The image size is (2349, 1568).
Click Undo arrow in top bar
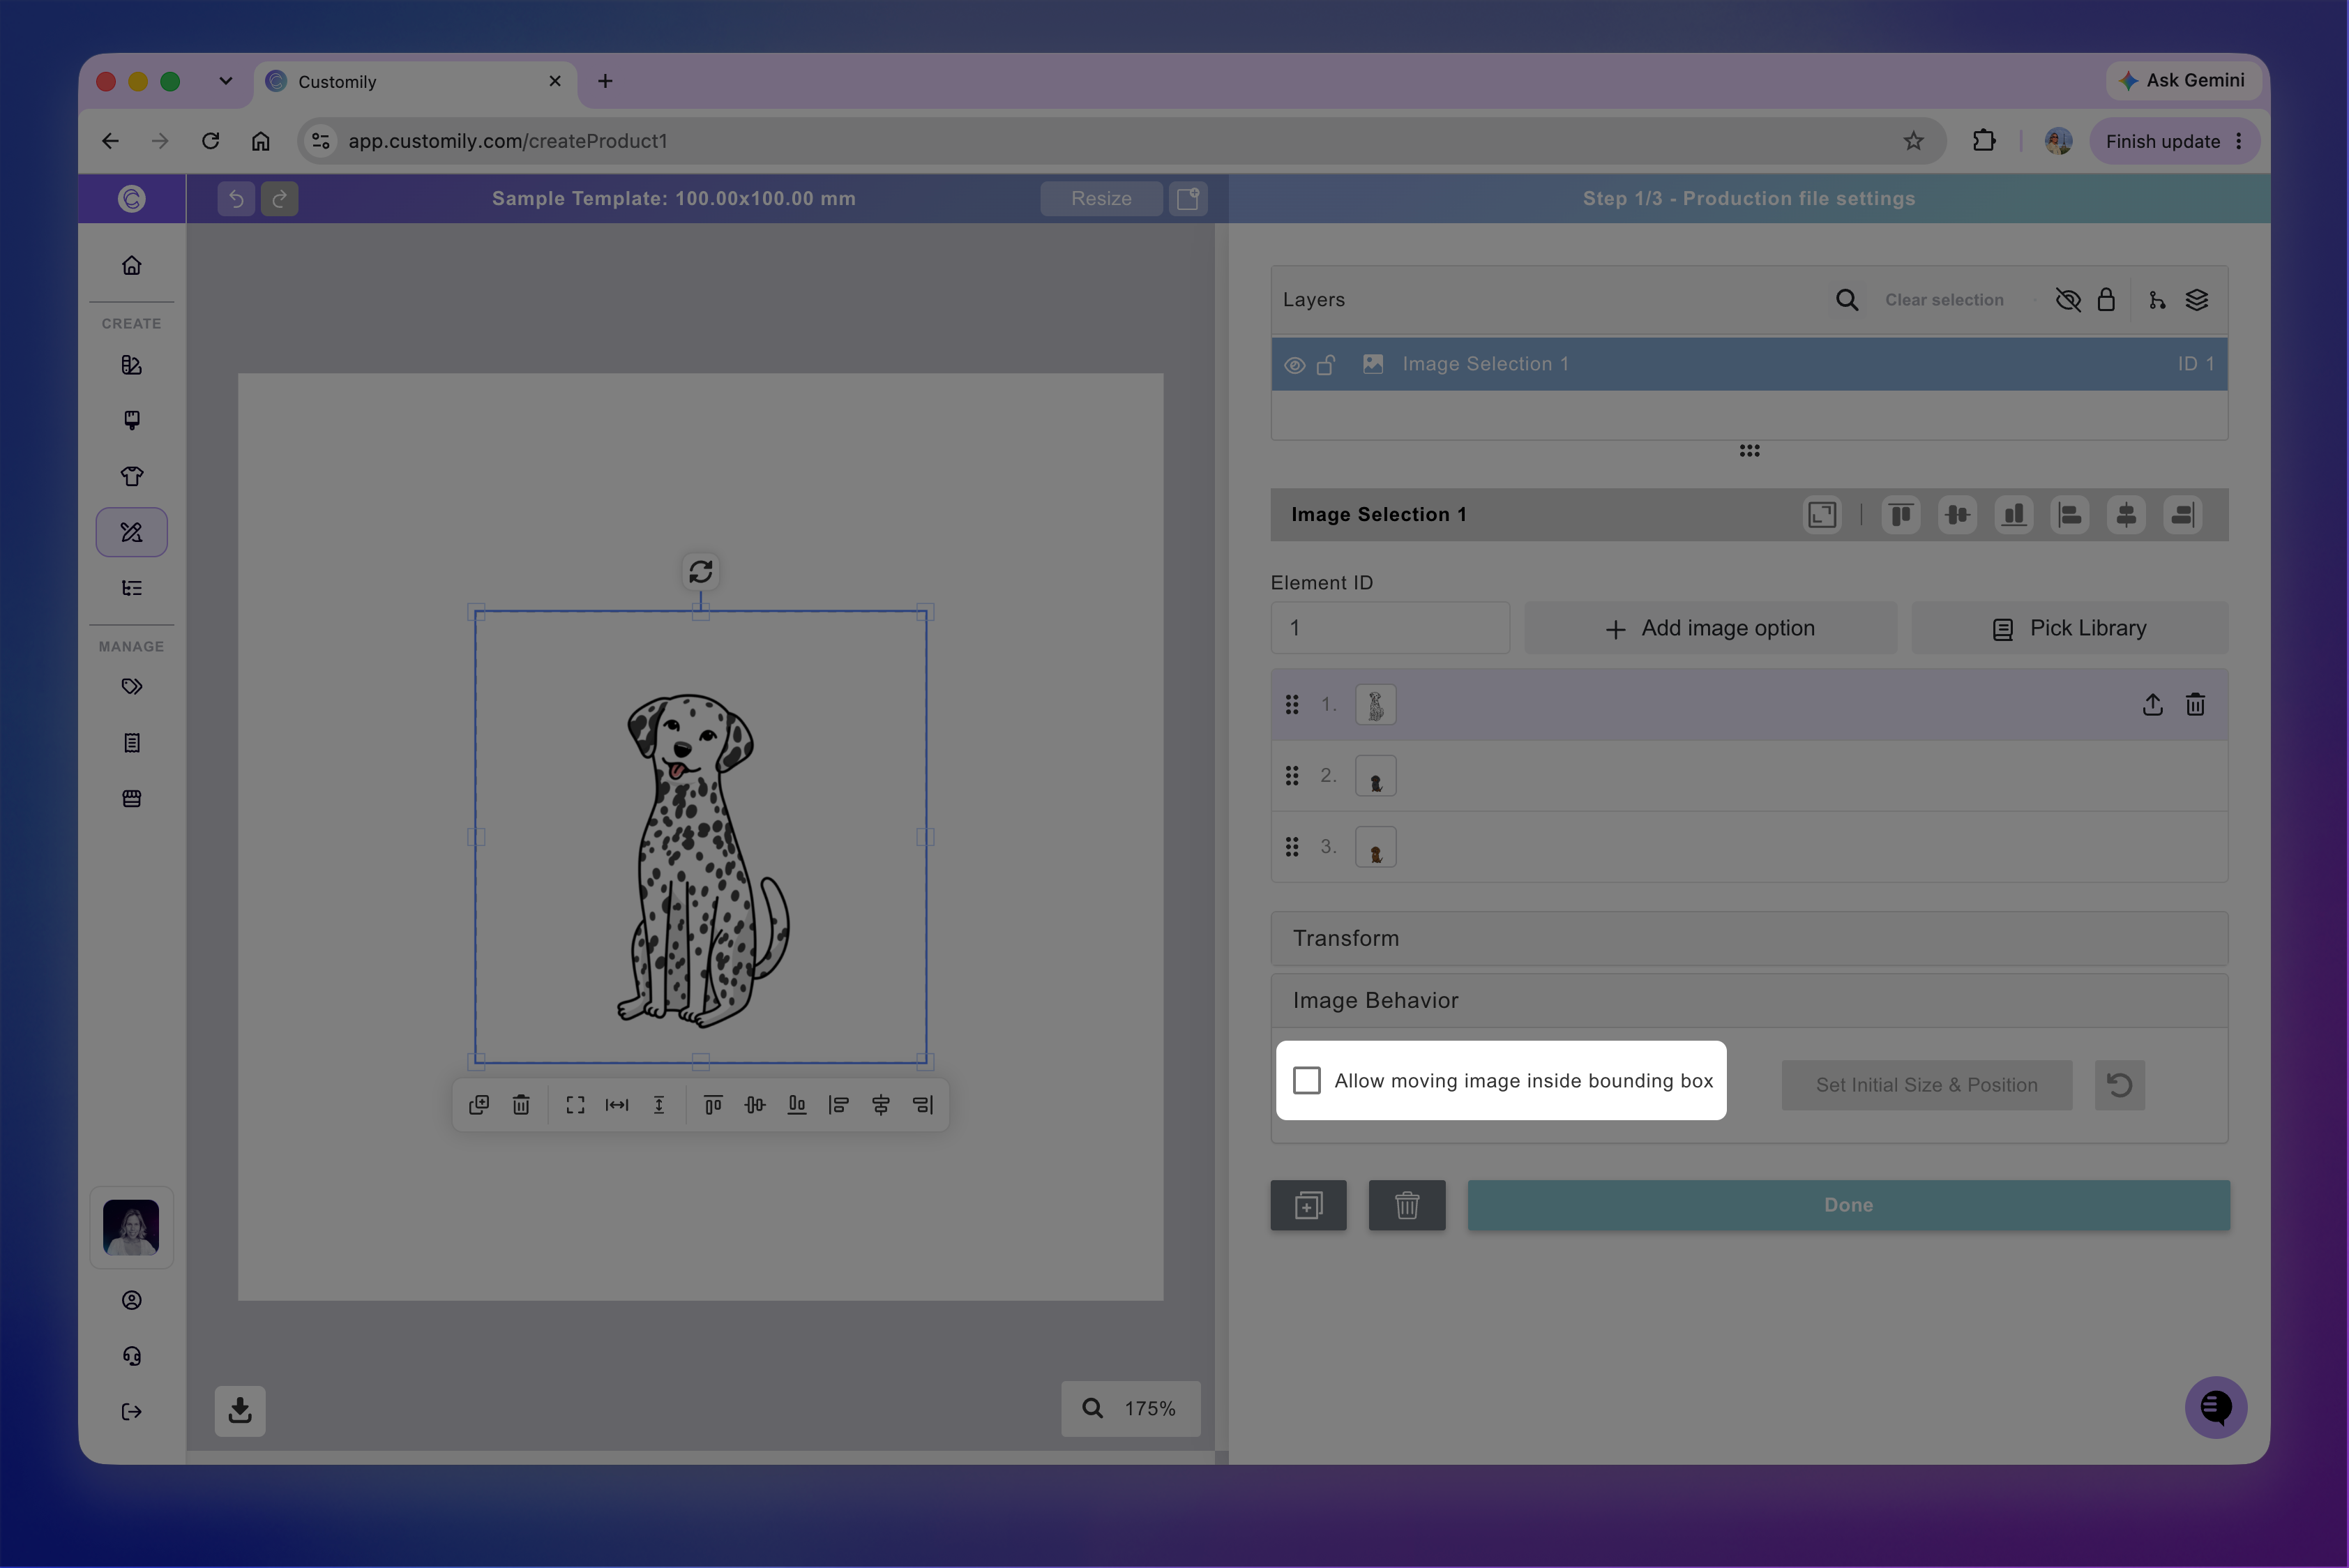coord(236,199)
